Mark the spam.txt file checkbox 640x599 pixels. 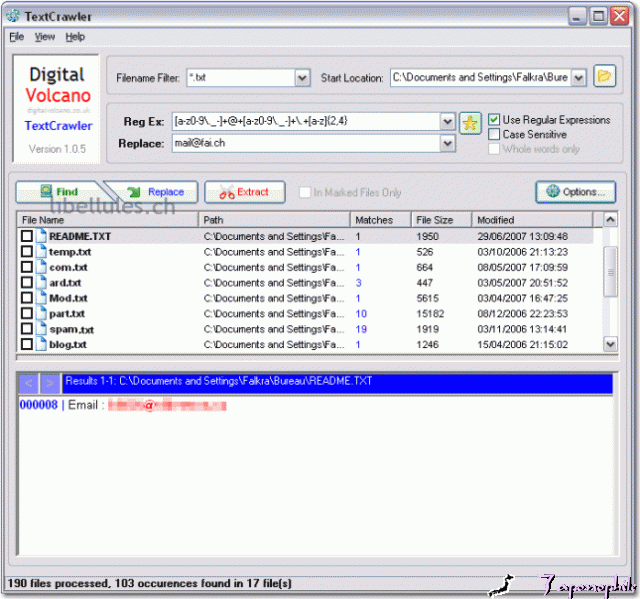(27, 329)
